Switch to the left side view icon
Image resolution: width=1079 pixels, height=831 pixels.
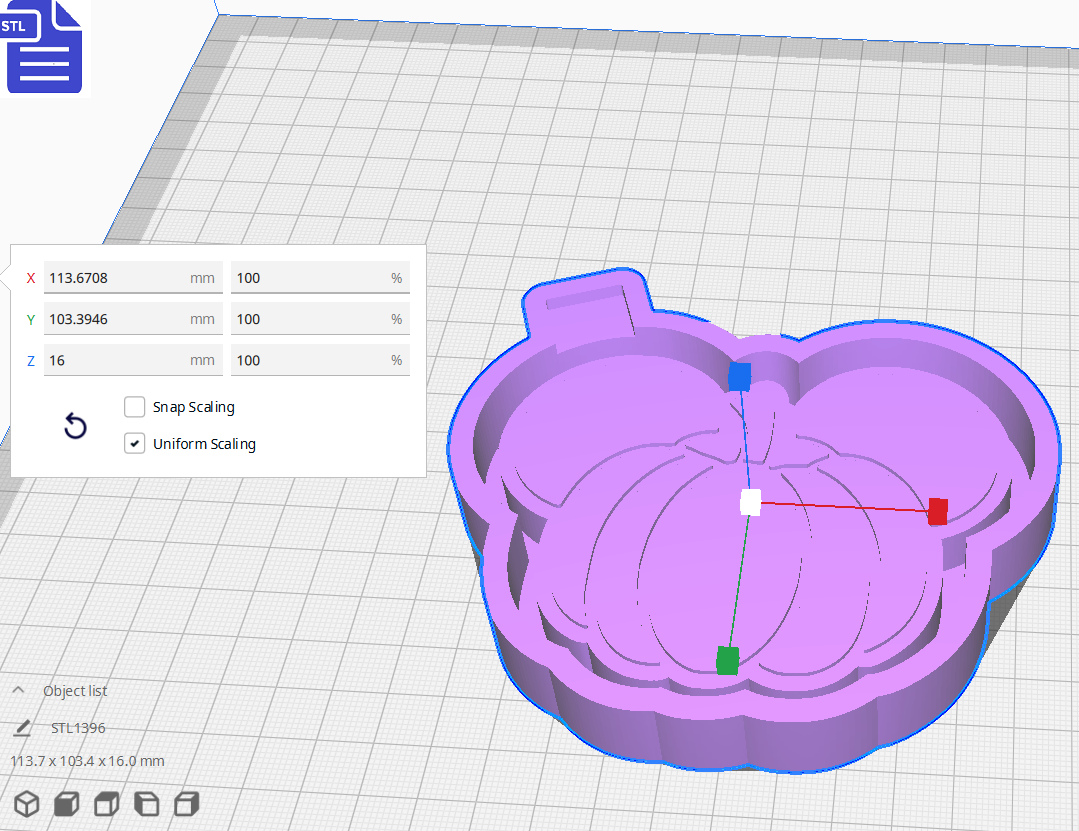click(146, 803)
